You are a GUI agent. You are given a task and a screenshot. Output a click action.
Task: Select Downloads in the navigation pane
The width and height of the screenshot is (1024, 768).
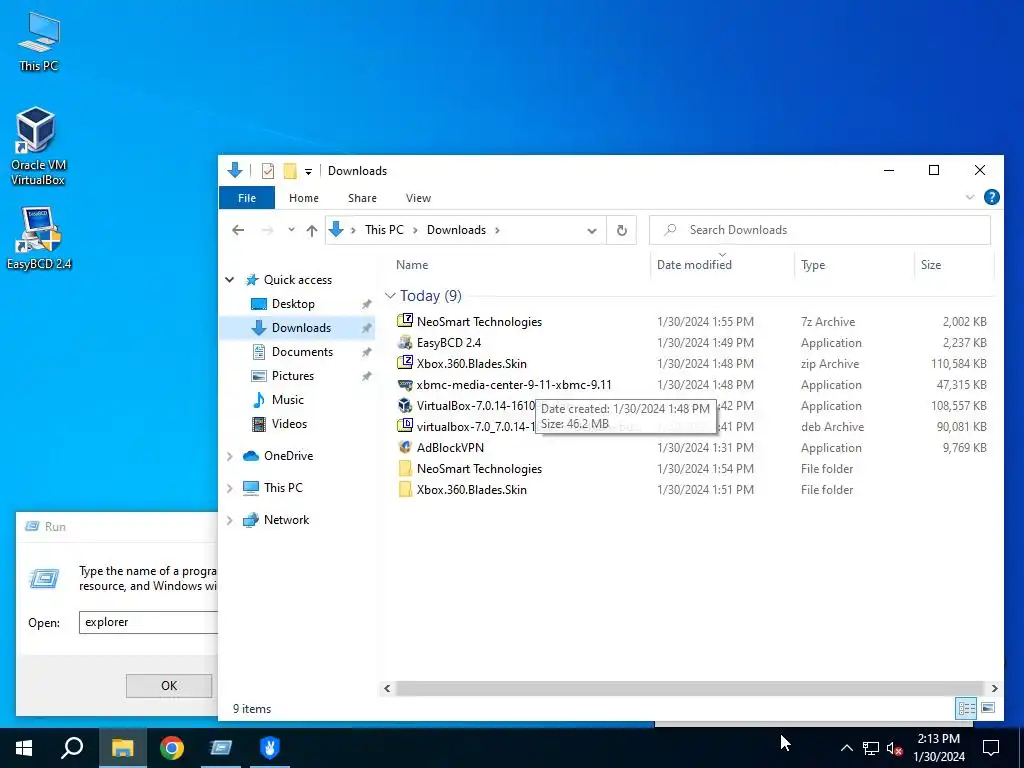pyautogui.click(x=301, y=328)
